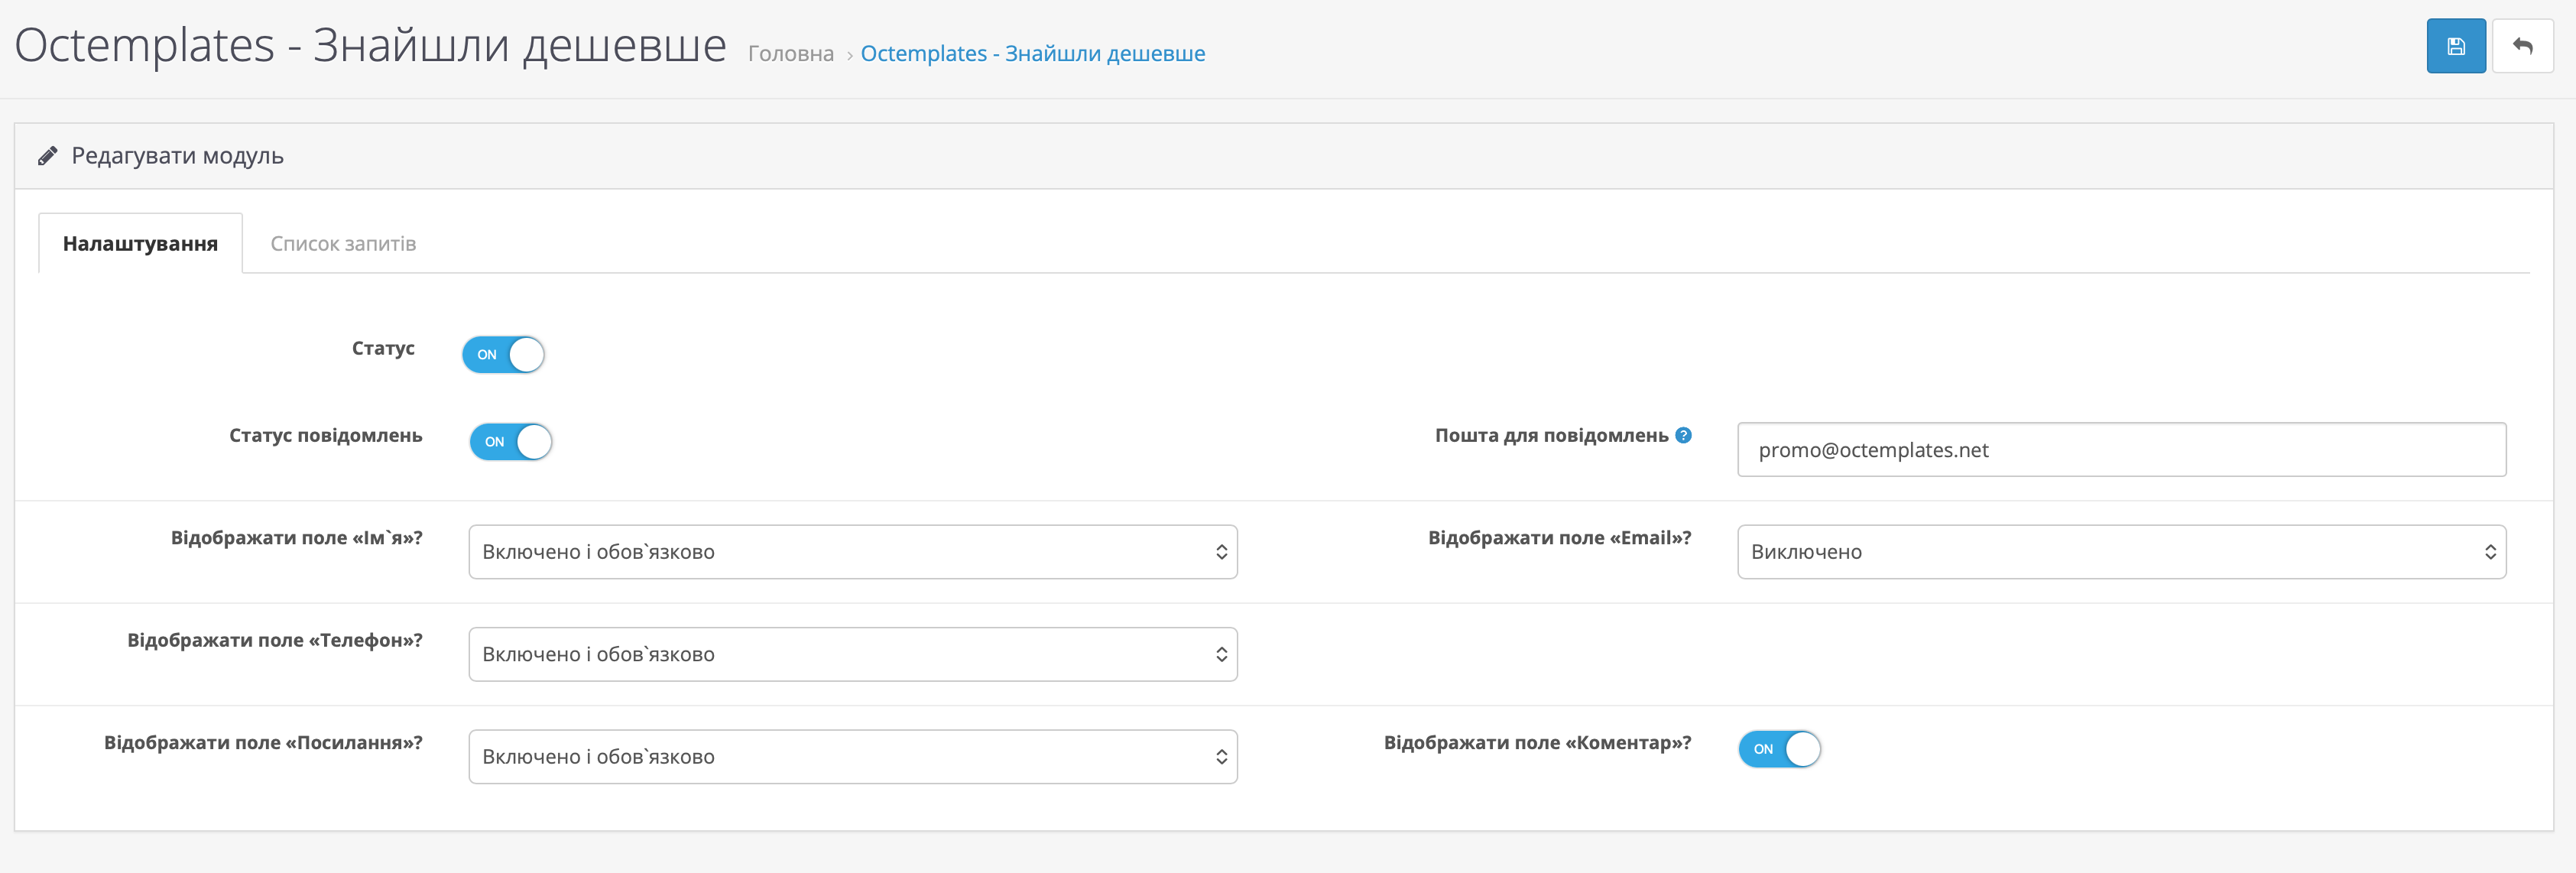Toggle the Статус switch off

503,354
